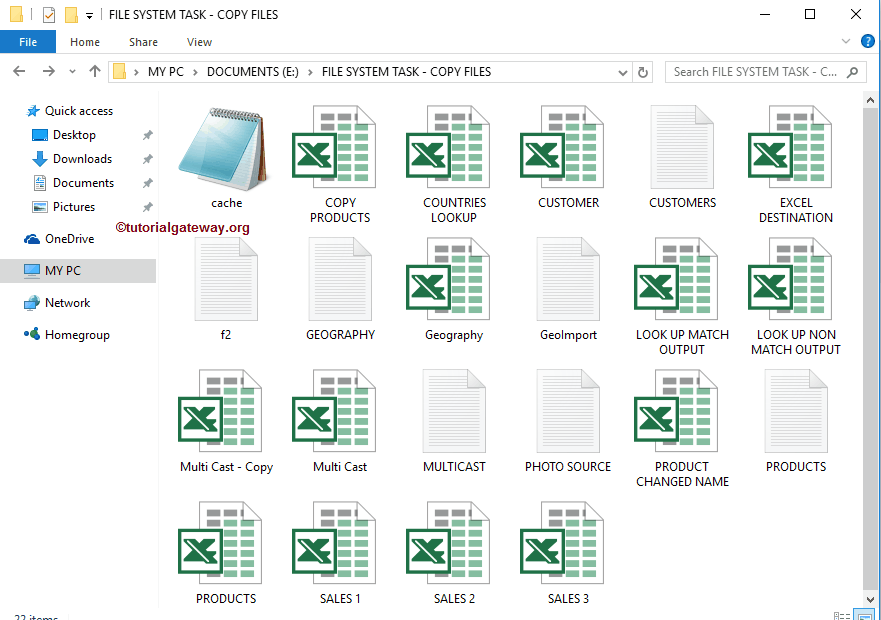Go up one folder level
The image size is (881, 620).
(x=95, y=71)
